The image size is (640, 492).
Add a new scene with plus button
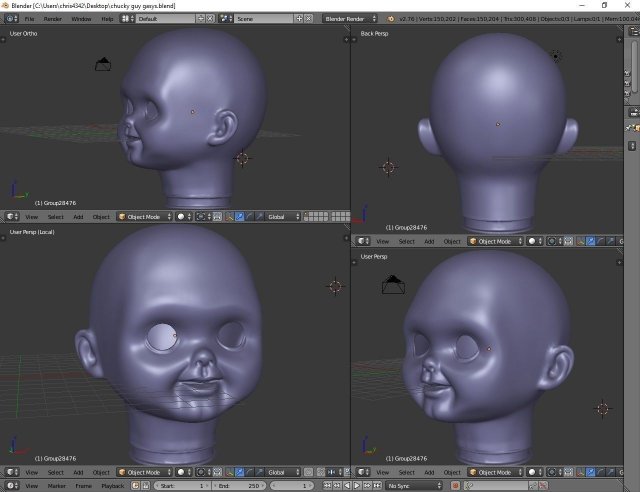click(299, 19)
